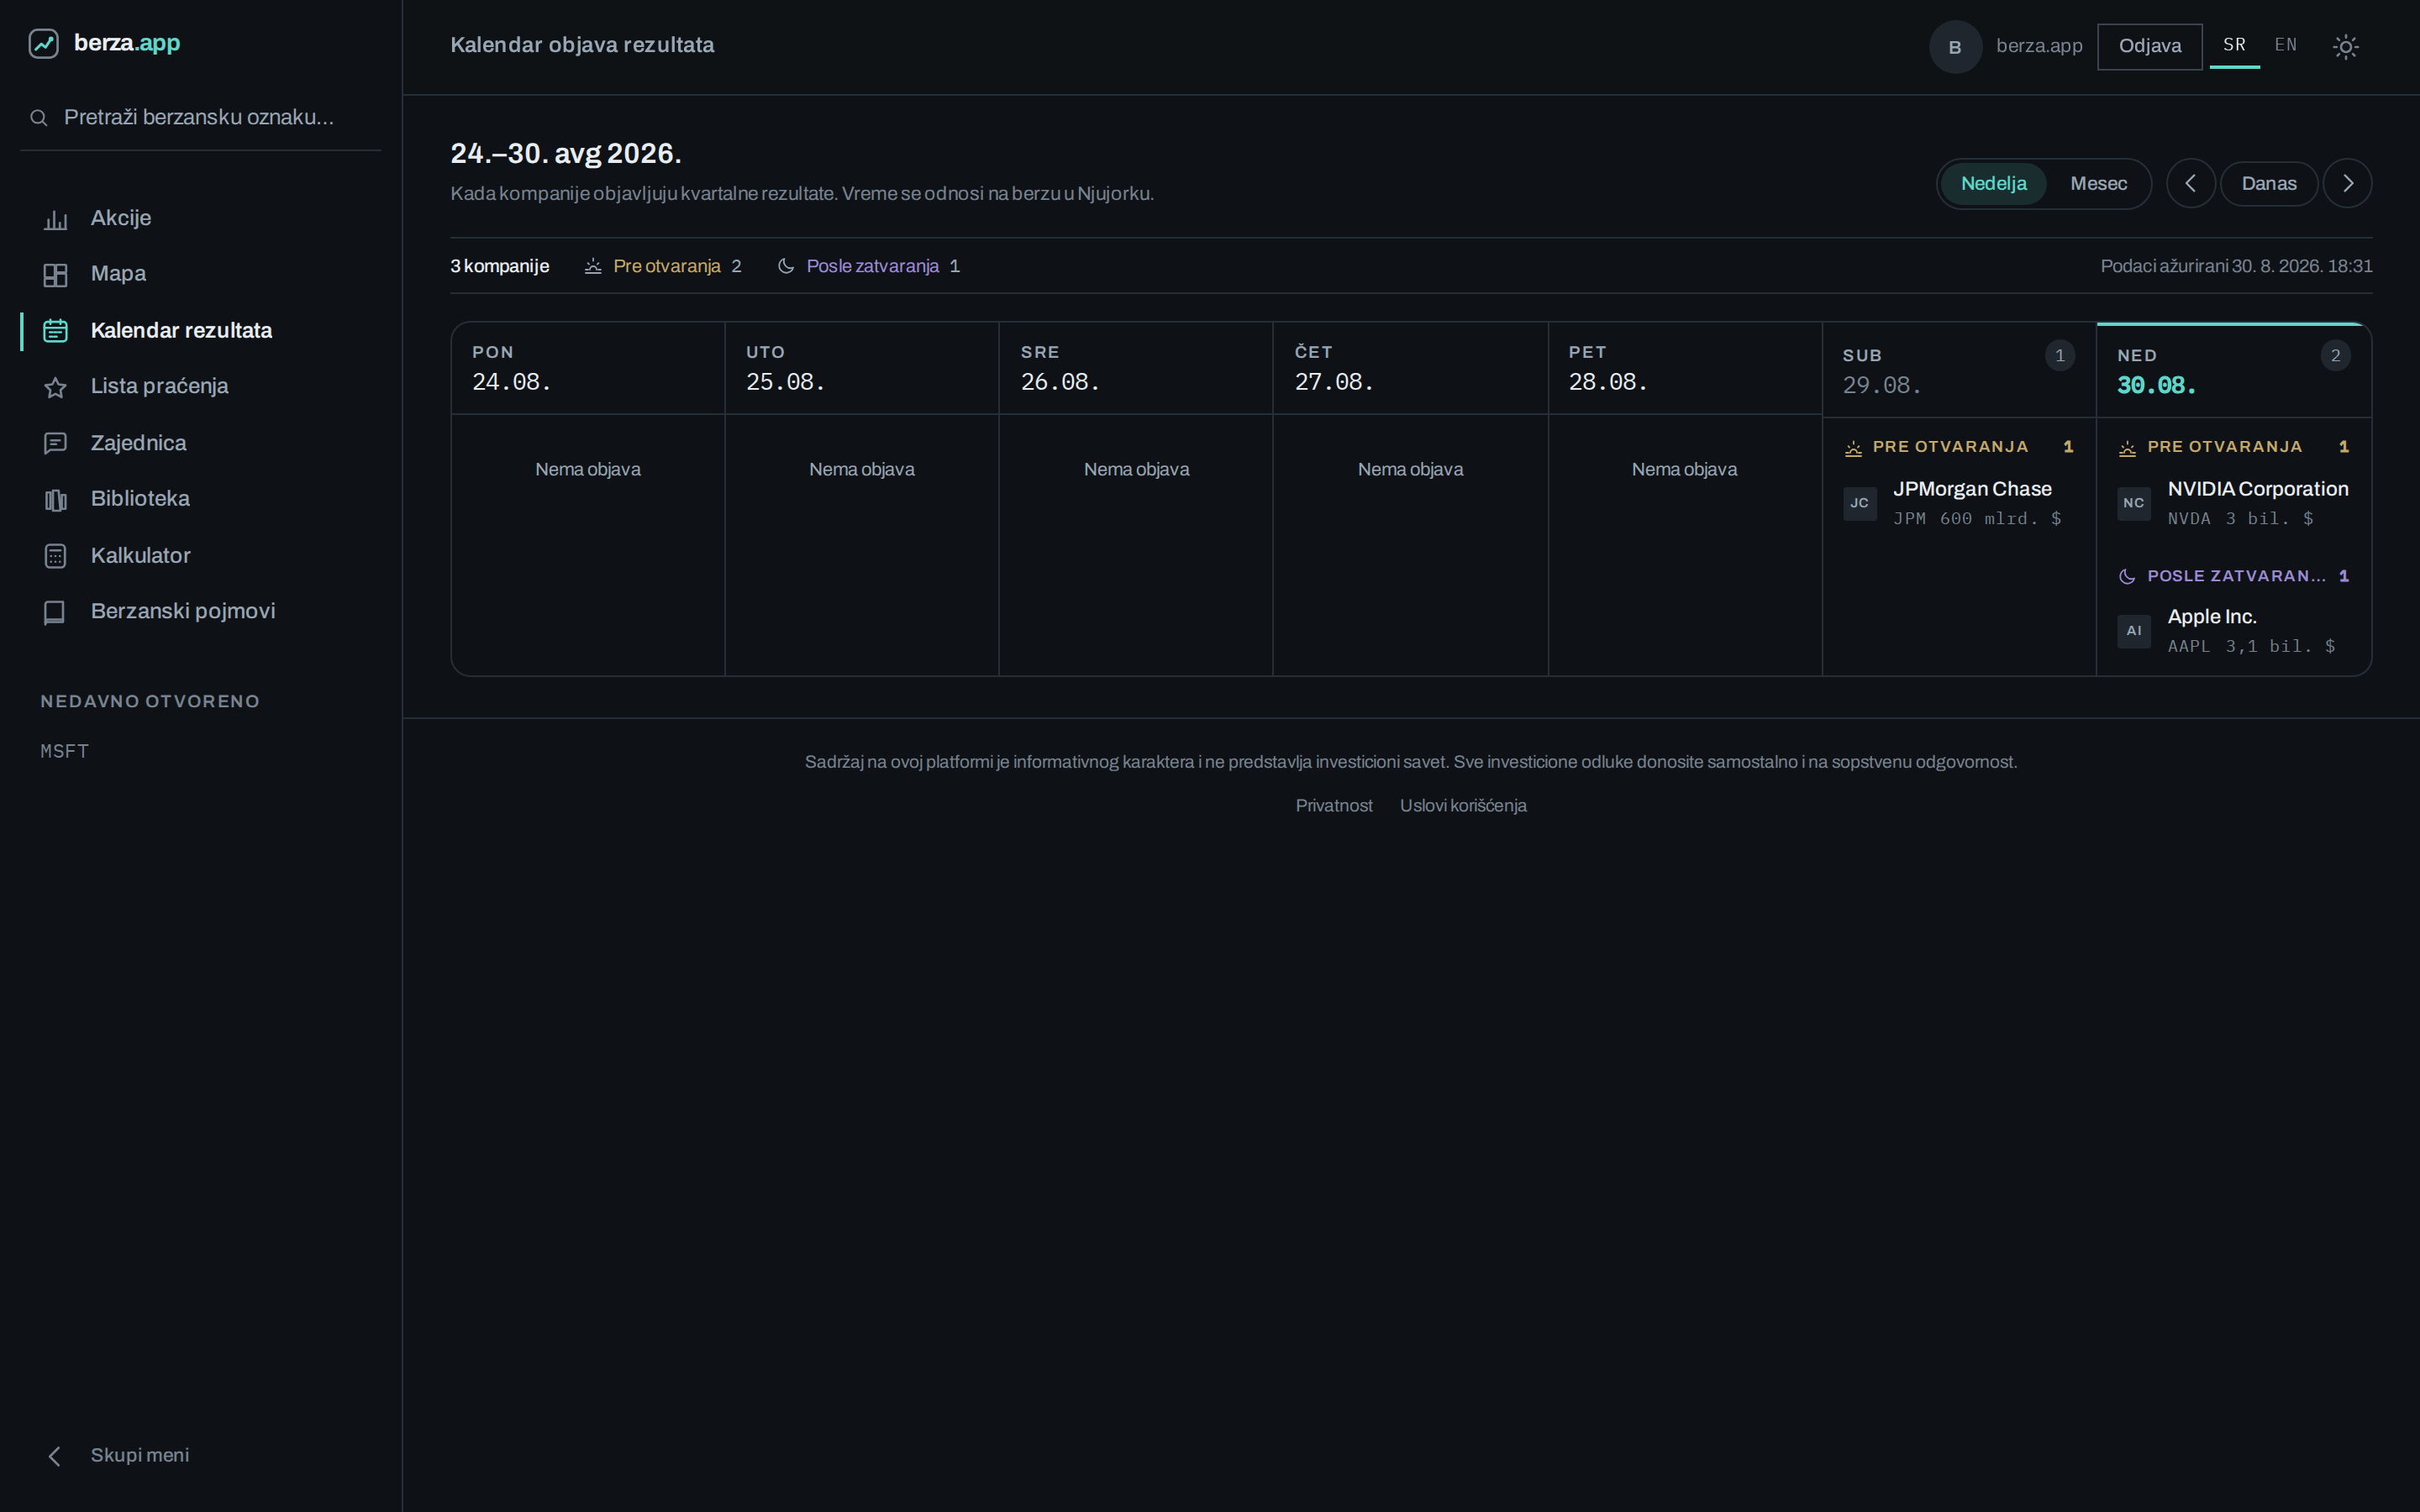
Task: Switch view to Mesec
Action: pos(2098,183)
